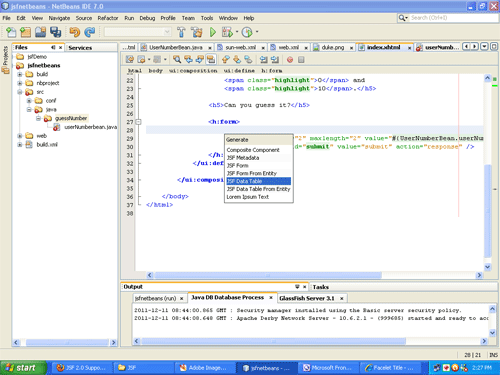Screen dimensions: 500x375
Task: Toggle the Highlight Search editor icon
Action: coord(211,60)
